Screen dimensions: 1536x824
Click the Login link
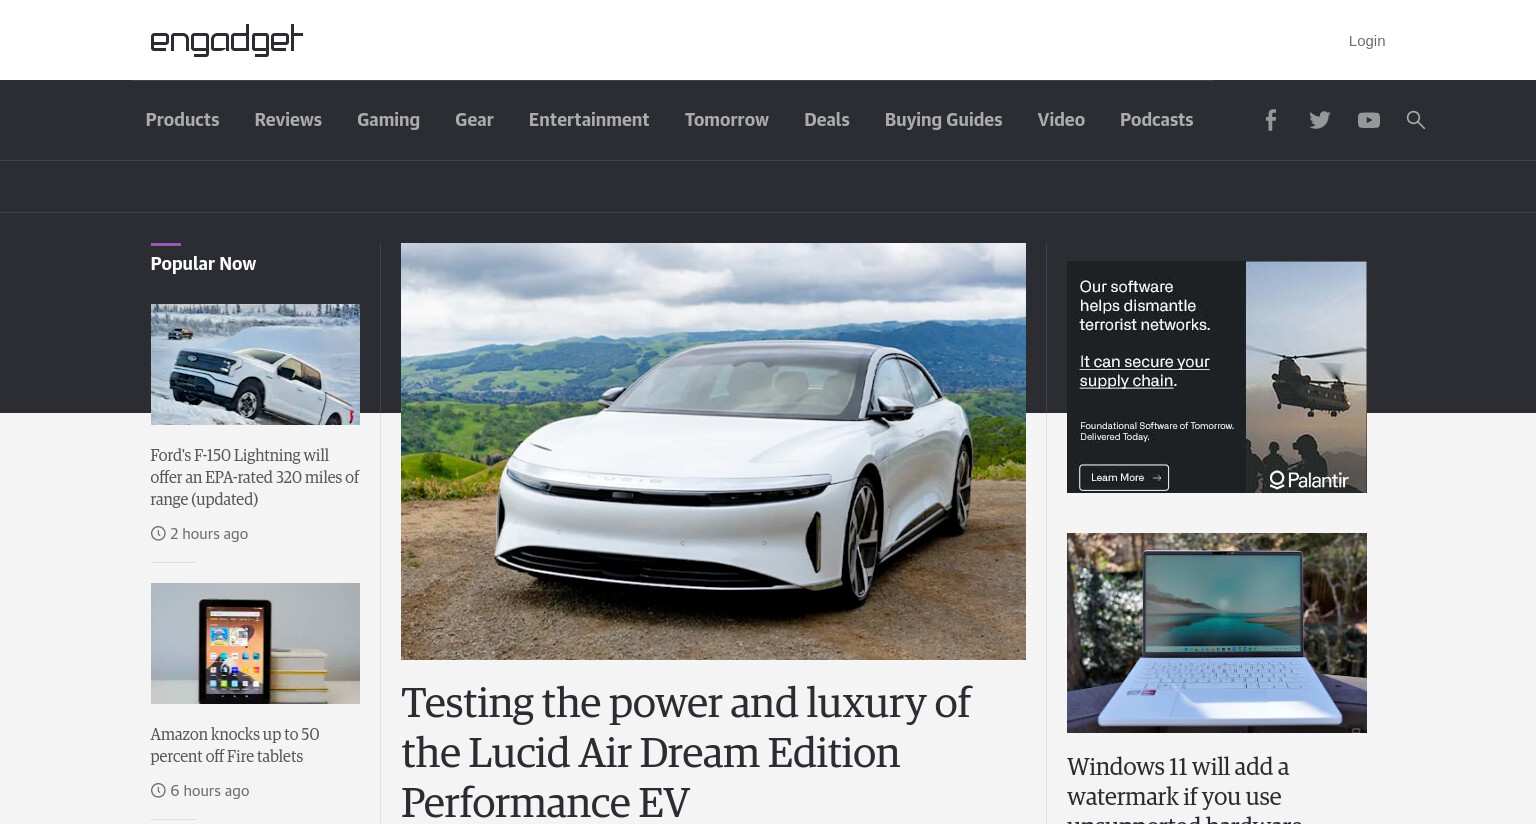pos(1367,41)
